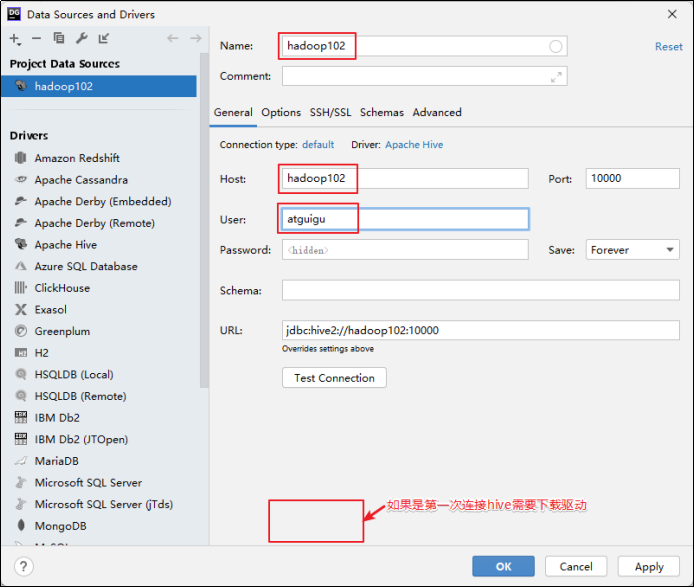Image resolution: width=695 pixels, height=588 pixels.
Task: Click the Cancel button
Action: [x=576, y=566]
